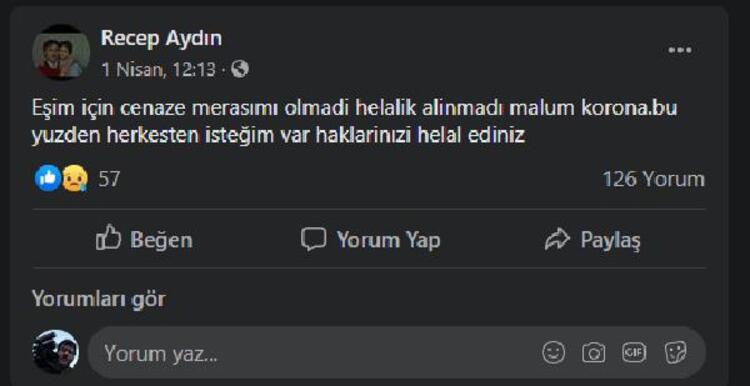Screen dimensions: 750x386
Task: Open the GIF picker icon
Action: click(x=634, y=353)
